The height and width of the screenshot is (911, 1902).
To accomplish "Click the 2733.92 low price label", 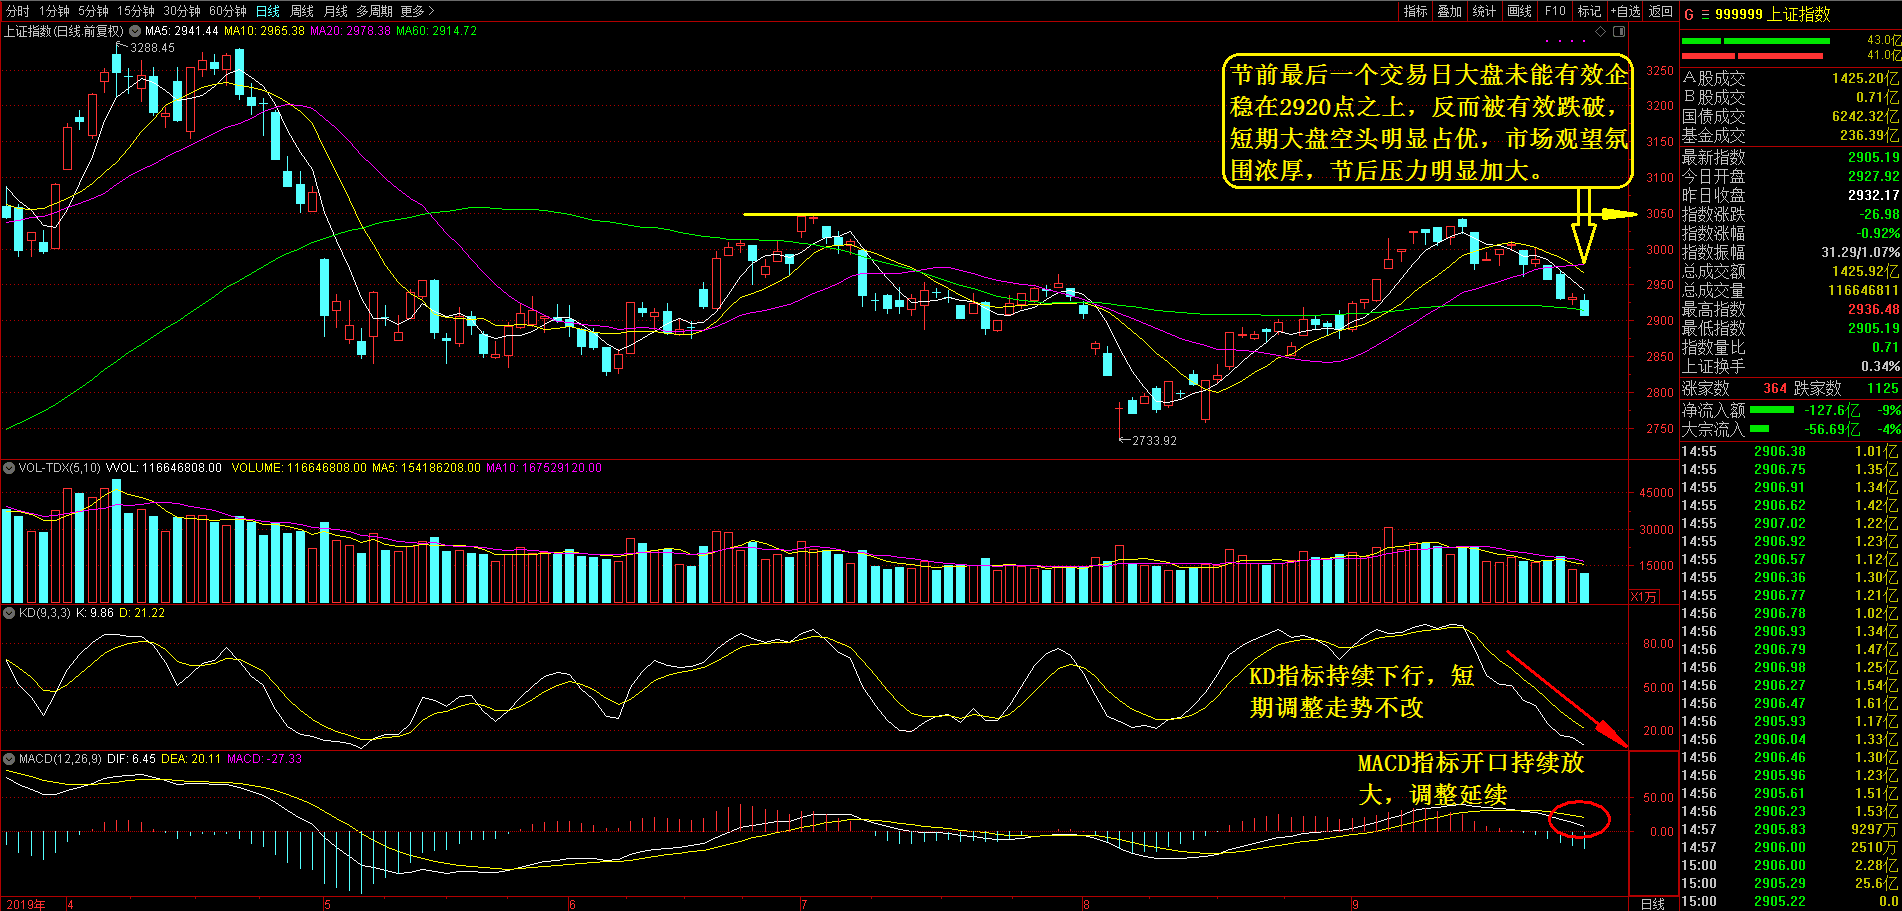I will [1154, 440].
